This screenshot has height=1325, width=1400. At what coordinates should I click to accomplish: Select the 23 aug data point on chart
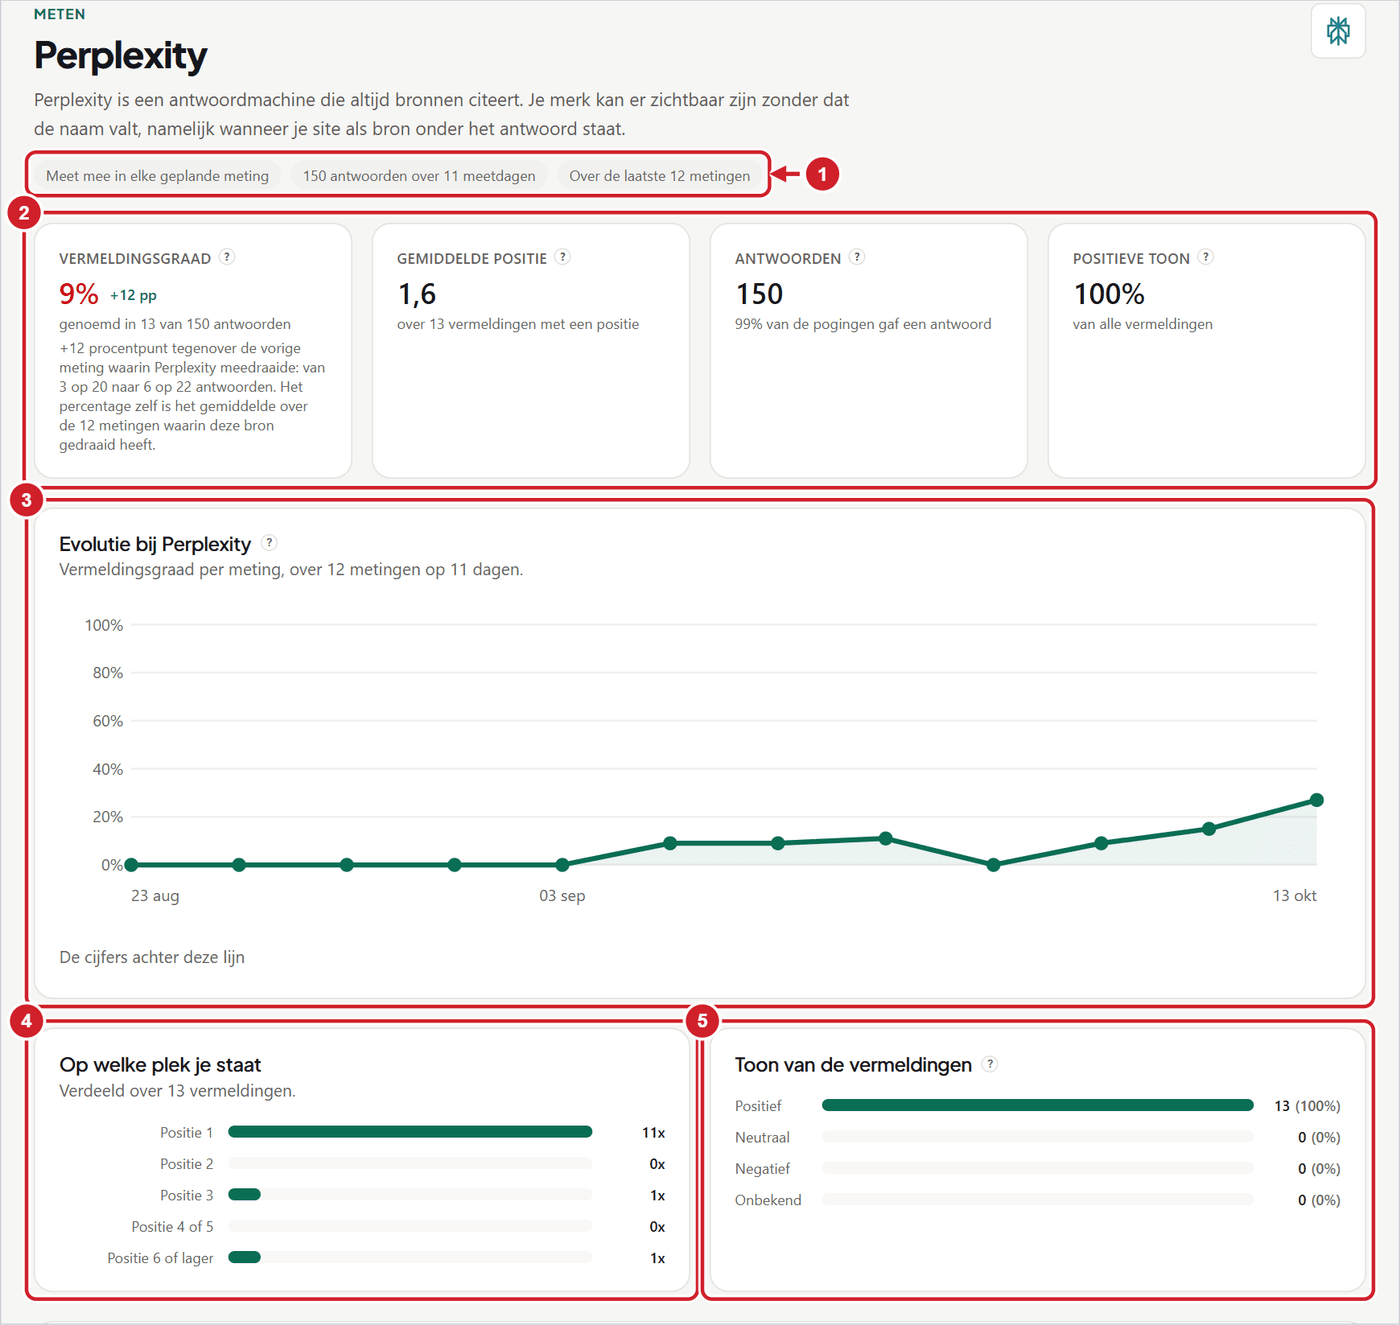point(132,865)
